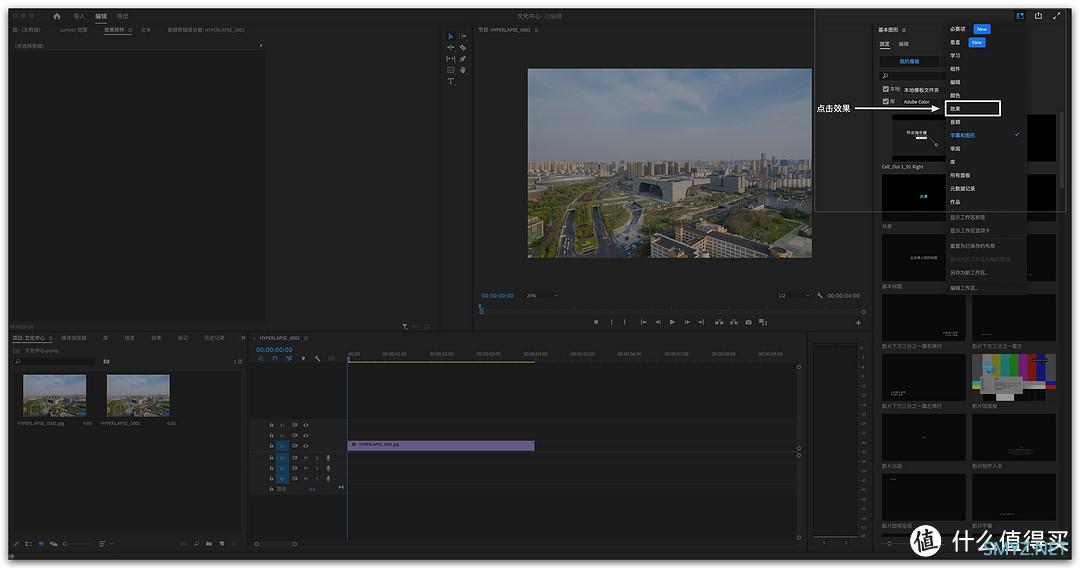
Task: Switch Project panel to List view
Action: click(x=28, y=544)
